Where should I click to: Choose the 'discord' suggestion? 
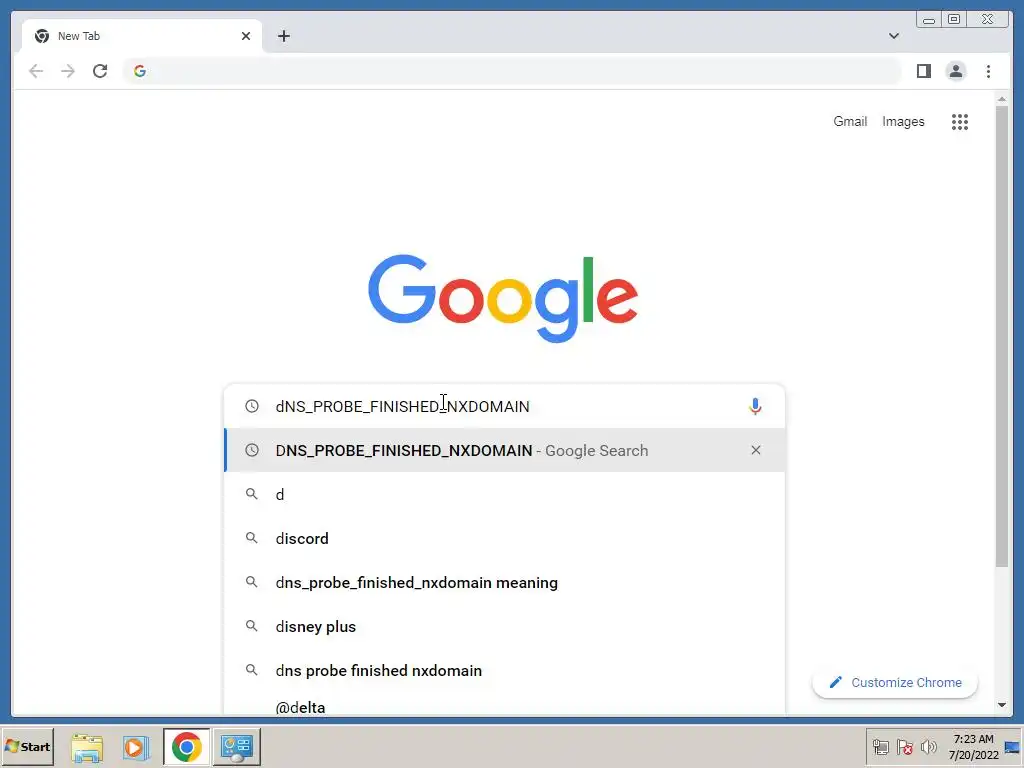(x=504, y=538)
